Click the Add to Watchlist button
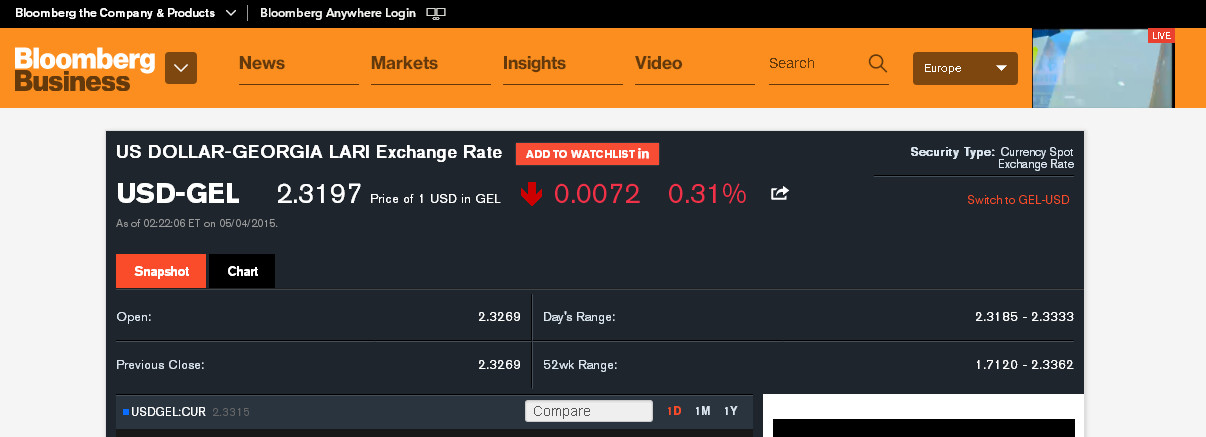1206x437 pixels. tap(587, 154)
